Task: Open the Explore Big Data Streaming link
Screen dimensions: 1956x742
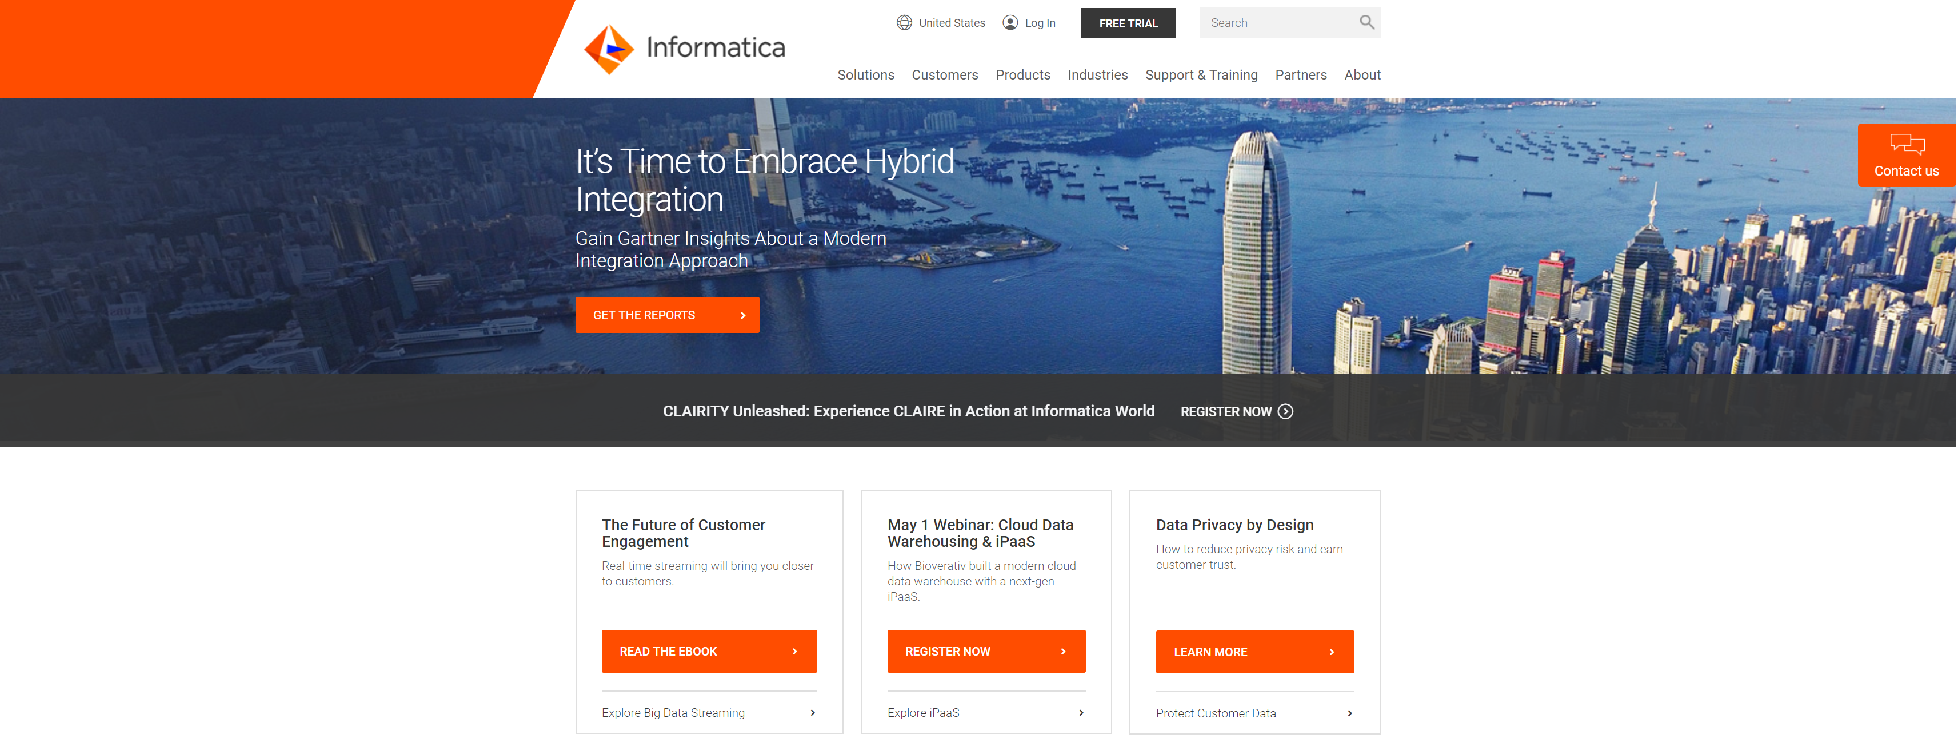Action: point(673,713)
